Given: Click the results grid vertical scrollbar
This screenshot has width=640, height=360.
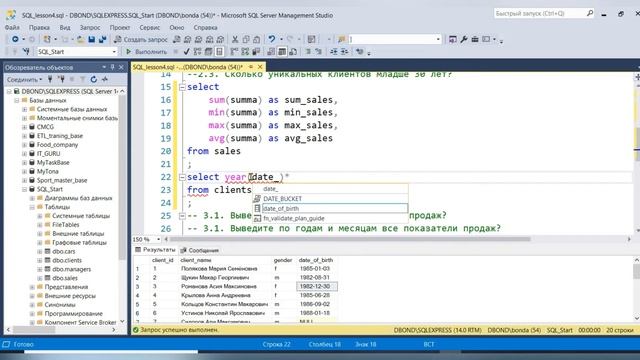Looking at the screenshot, I should tap(636, 271).
